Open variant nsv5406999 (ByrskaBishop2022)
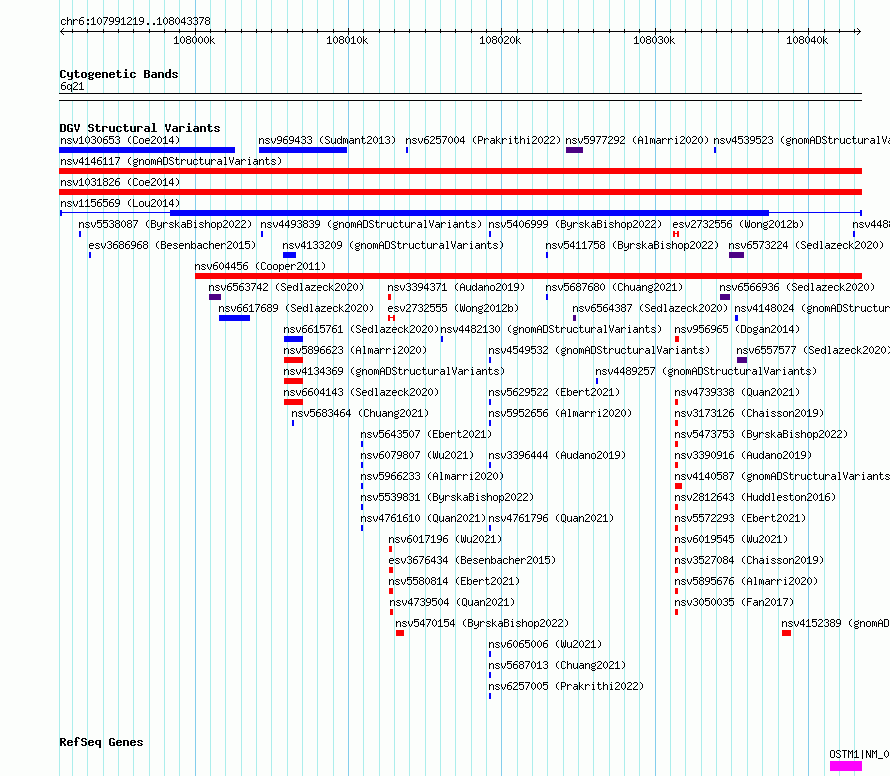 (575, 224)
